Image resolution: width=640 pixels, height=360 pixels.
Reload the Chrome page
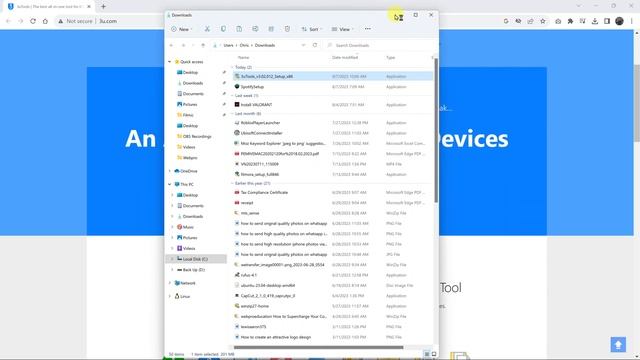click(33, 21)
